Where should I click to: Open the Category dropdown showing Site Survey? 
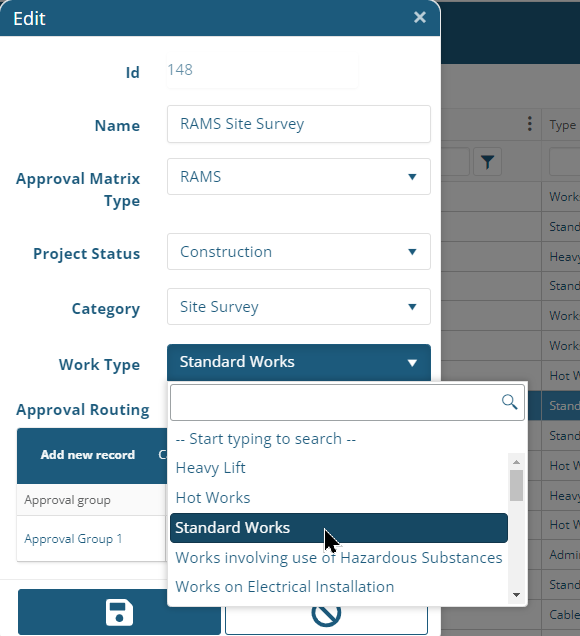299,307
